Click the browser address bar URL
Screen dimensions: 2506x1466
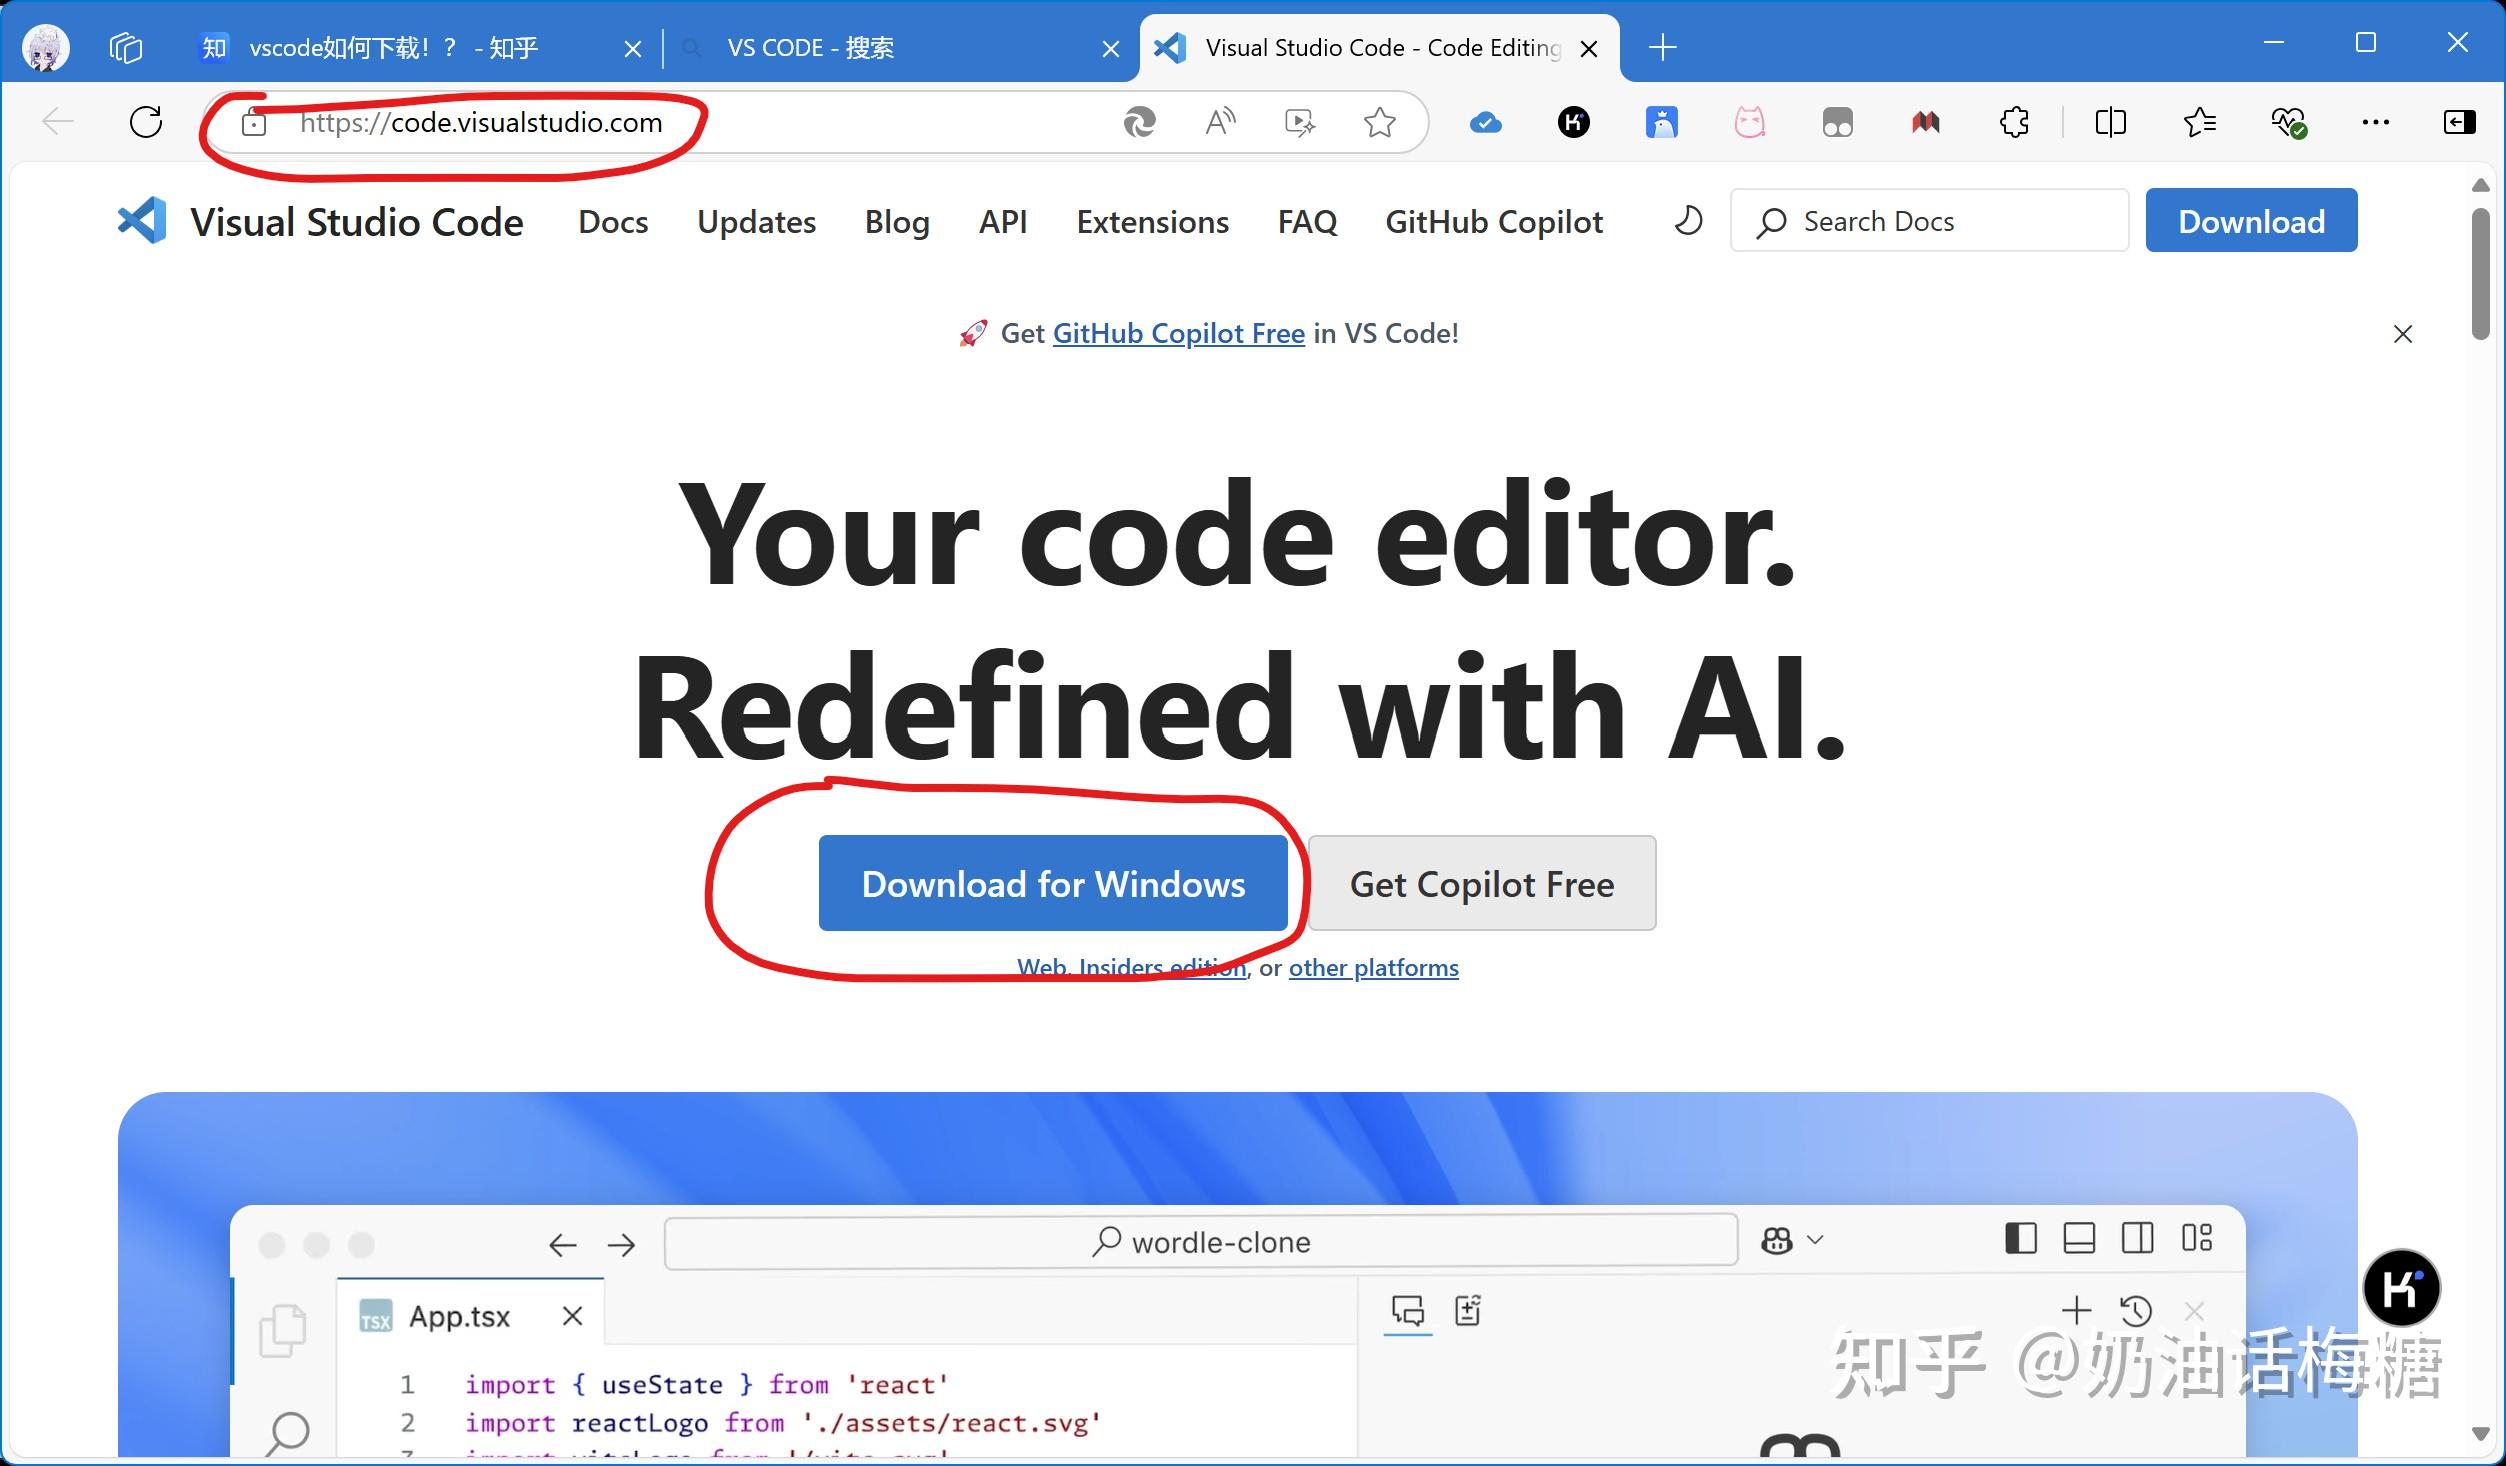pyautogui.click(x=481, y=122)
